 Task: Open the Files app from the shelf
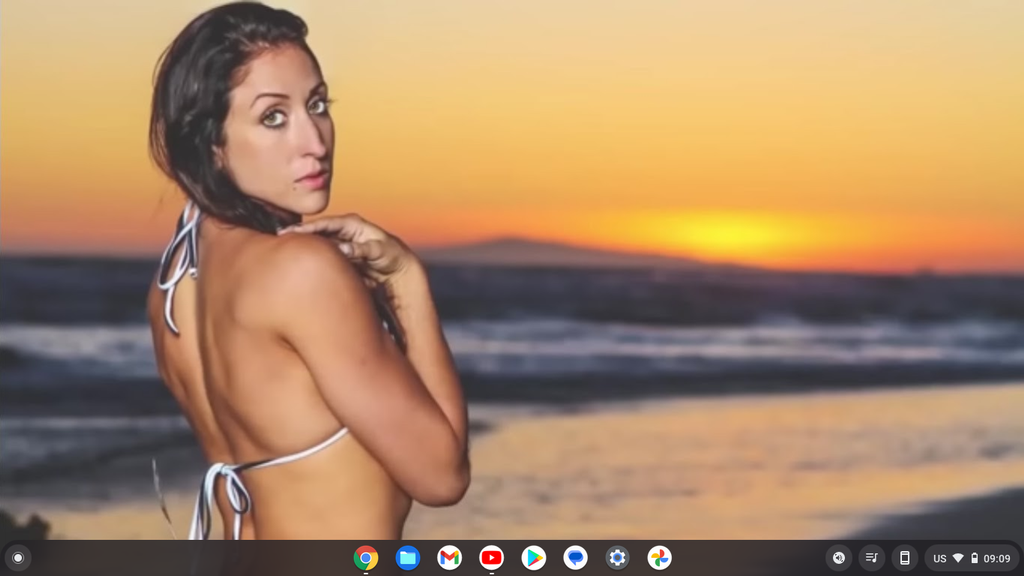(408, 558)
